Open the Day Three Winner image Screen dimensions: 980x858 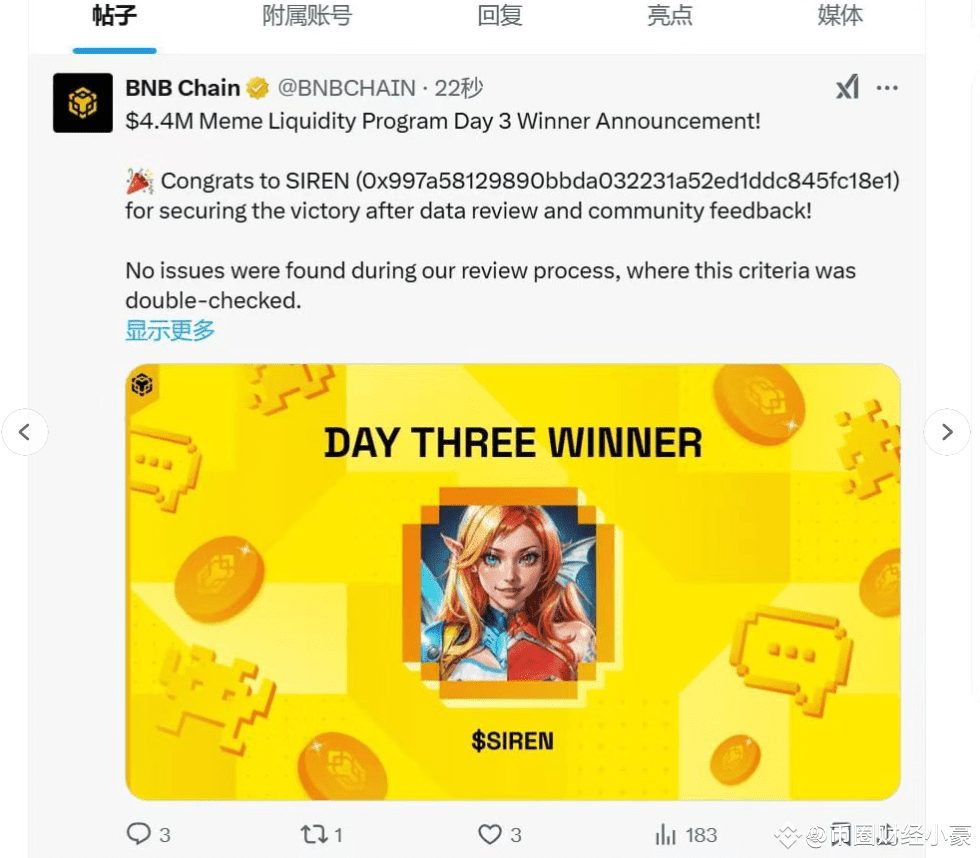tap(512, 582)
